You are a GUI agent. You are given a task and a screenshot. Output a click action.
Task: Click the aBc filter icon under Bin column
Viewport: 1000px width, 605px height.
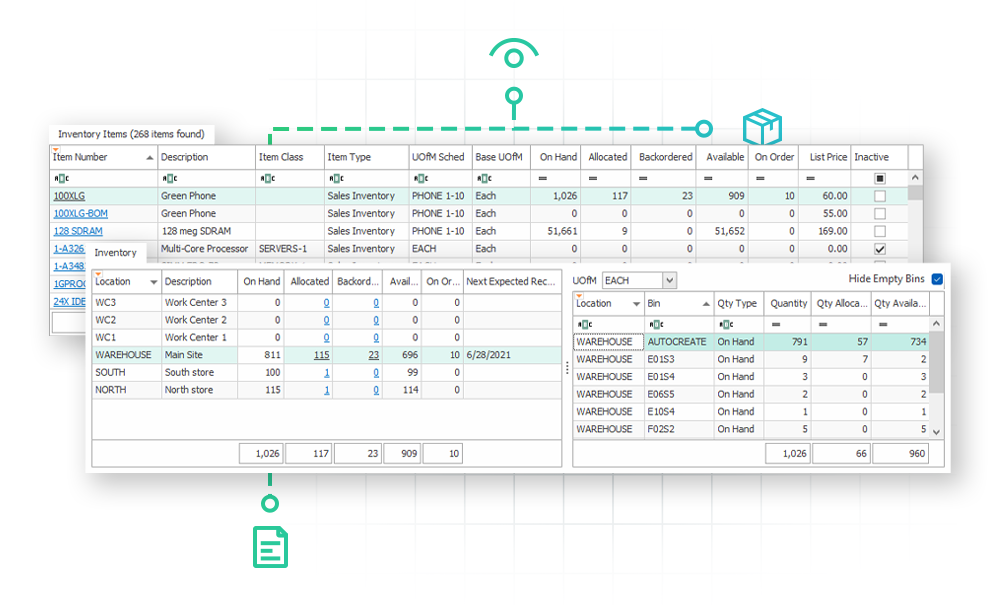point(657,322)
